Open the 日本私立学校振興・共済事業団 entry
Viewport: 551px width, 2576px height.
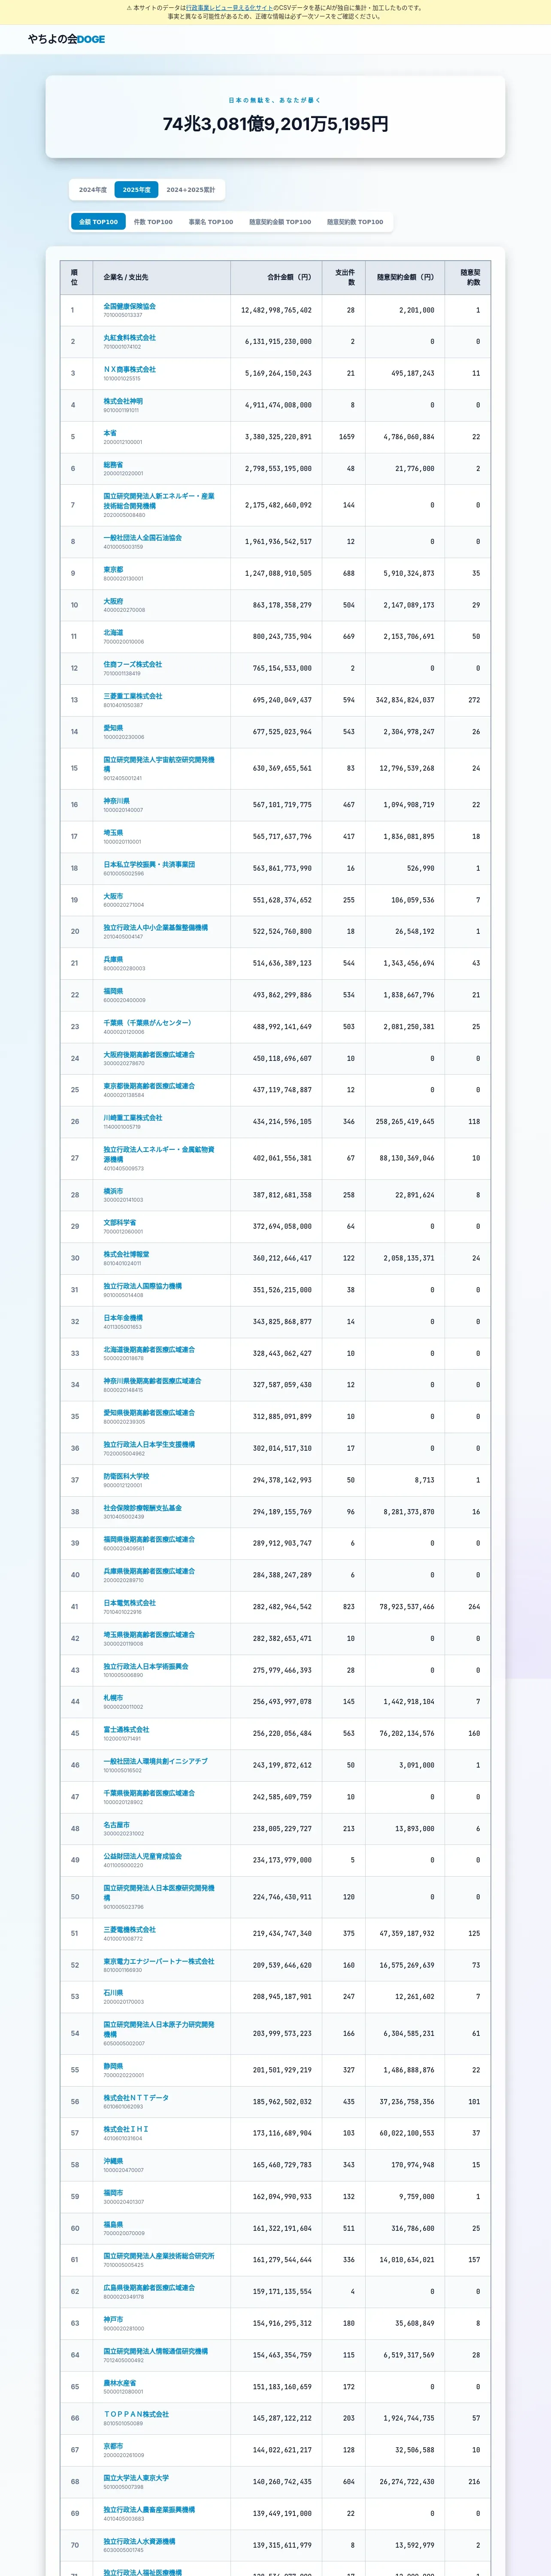(149, 864)
